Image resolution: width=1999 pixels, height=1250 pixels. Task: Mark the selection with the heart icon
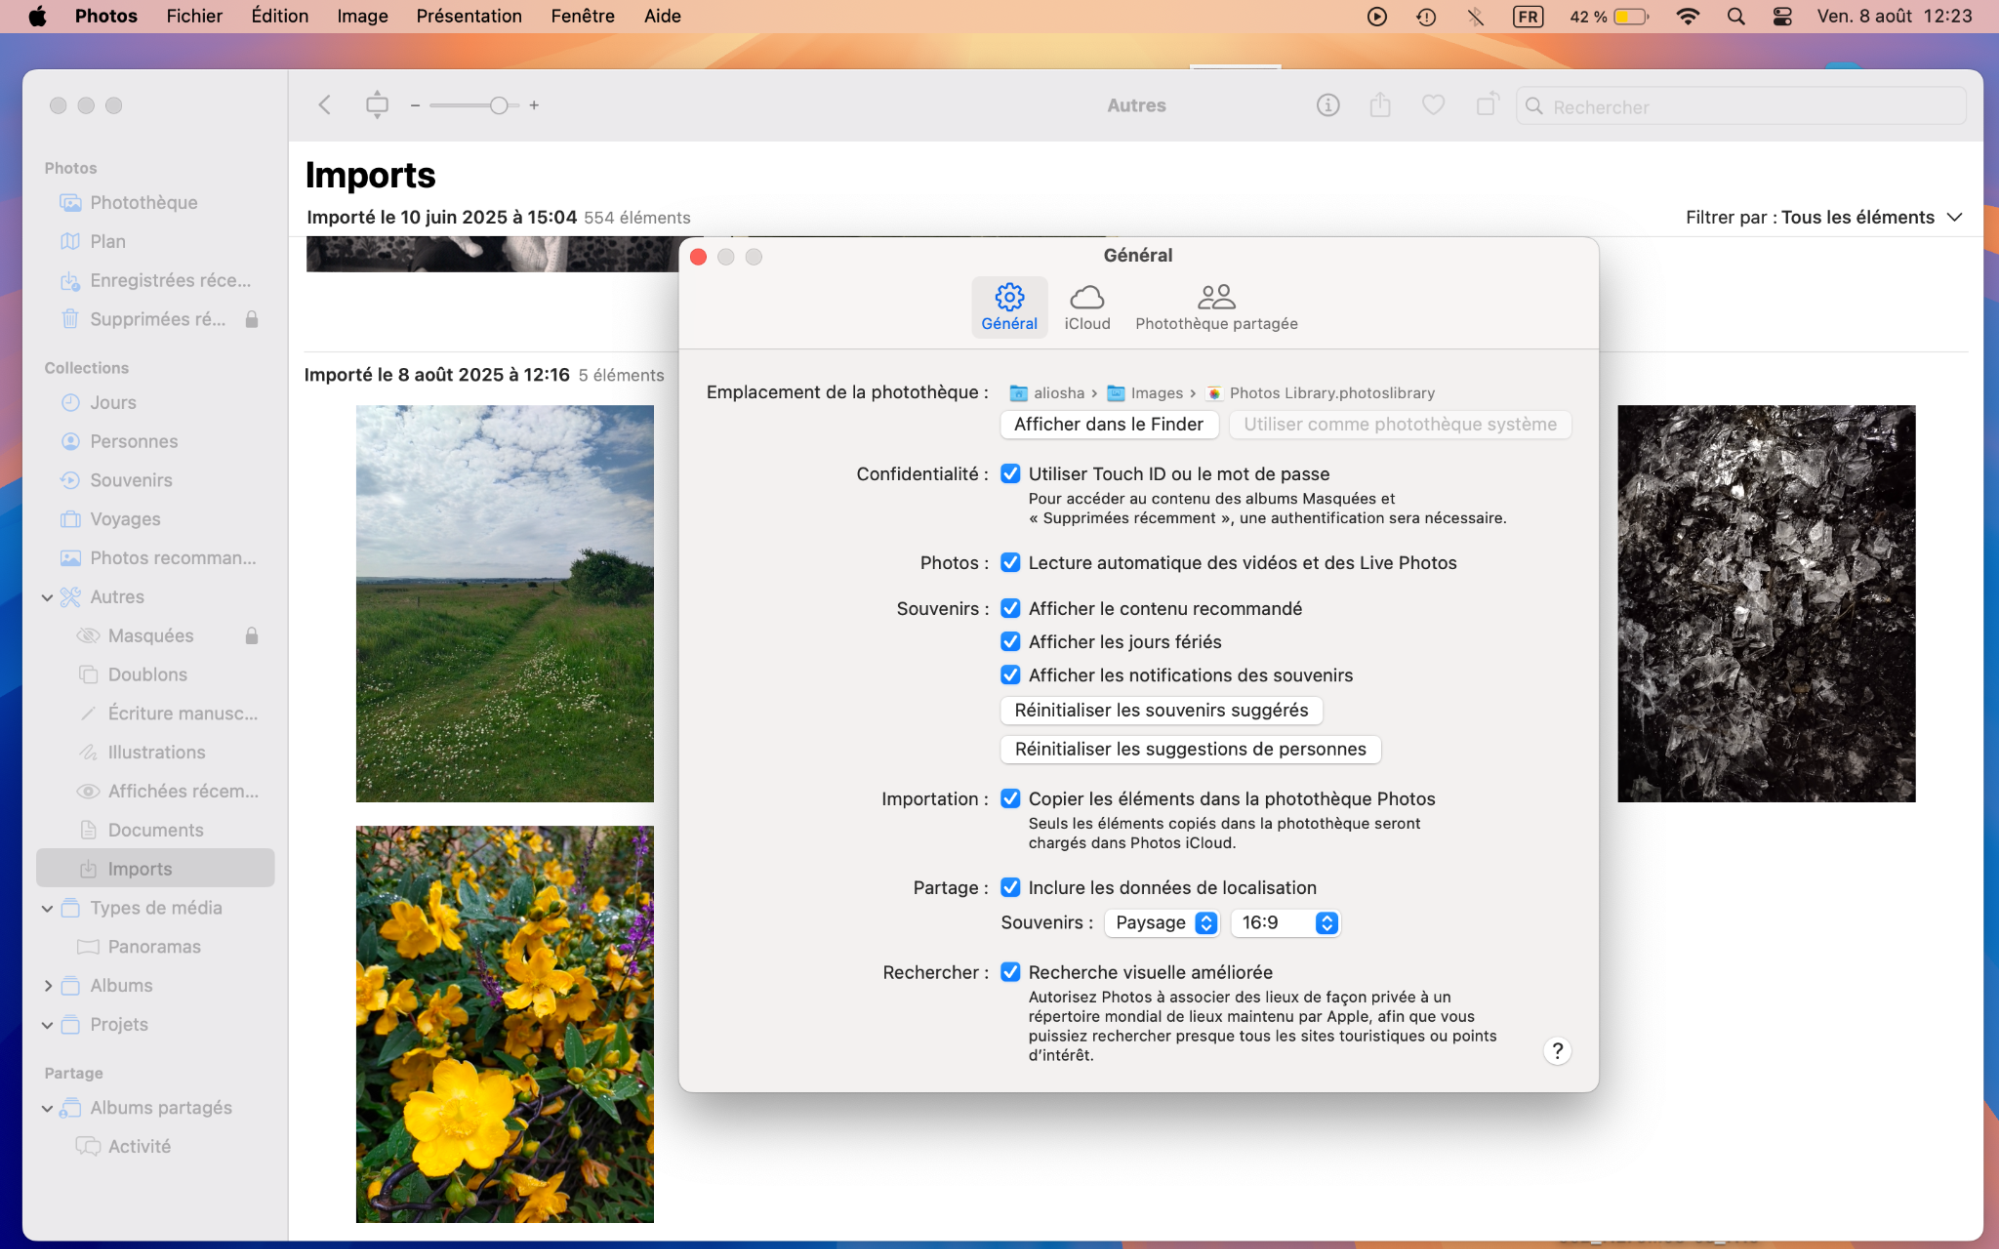pyautogui.click(x=1433, y=105)
